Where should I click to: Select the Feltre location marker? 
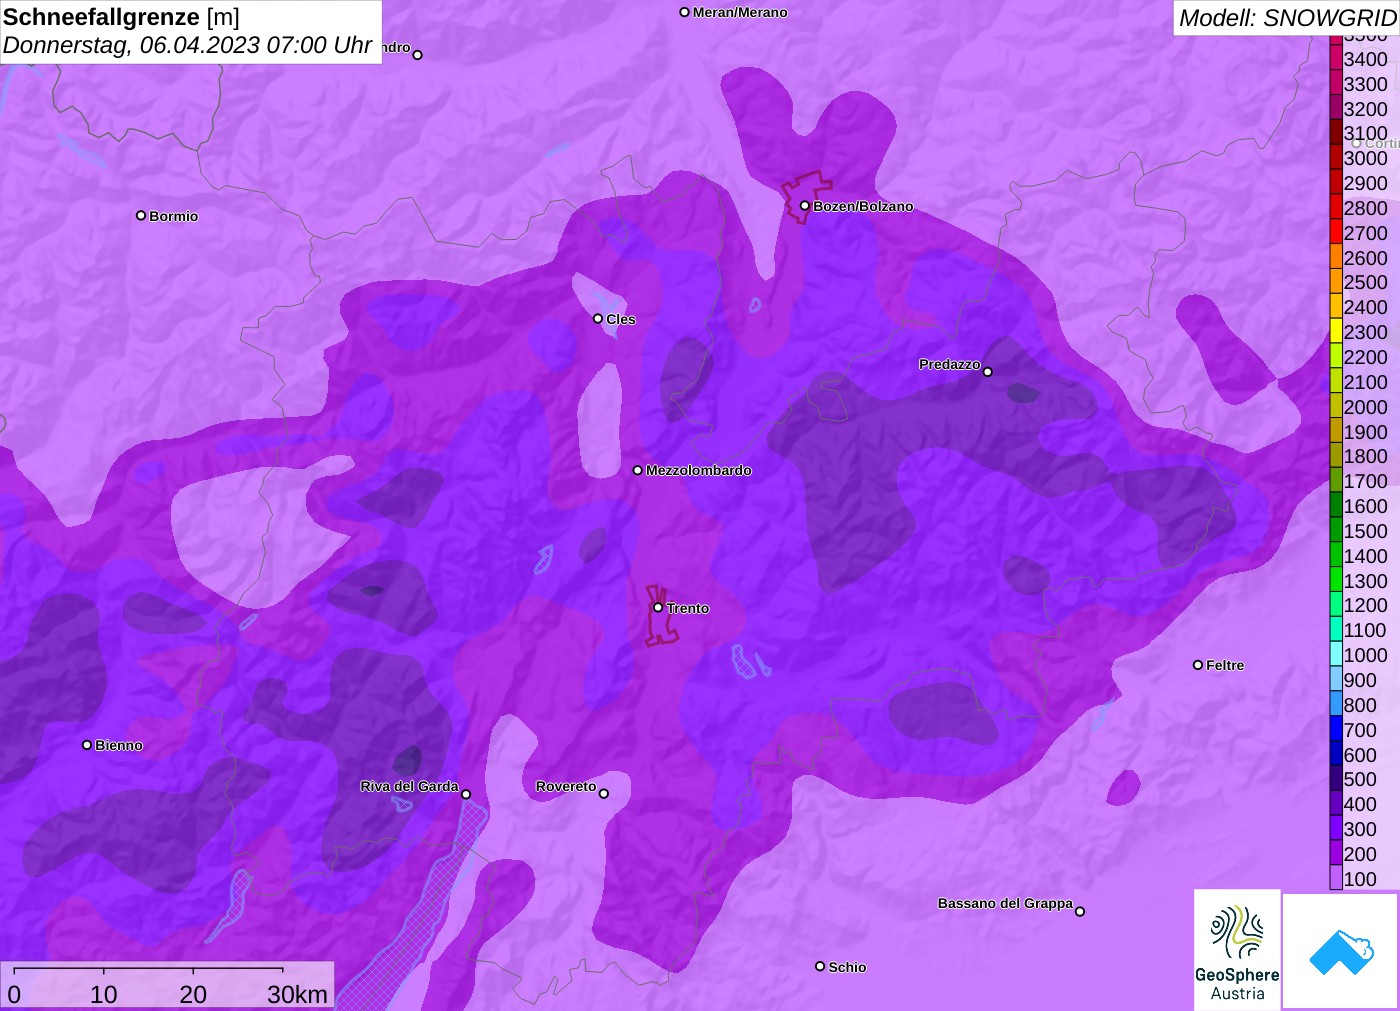click(x=1198, y=664)
